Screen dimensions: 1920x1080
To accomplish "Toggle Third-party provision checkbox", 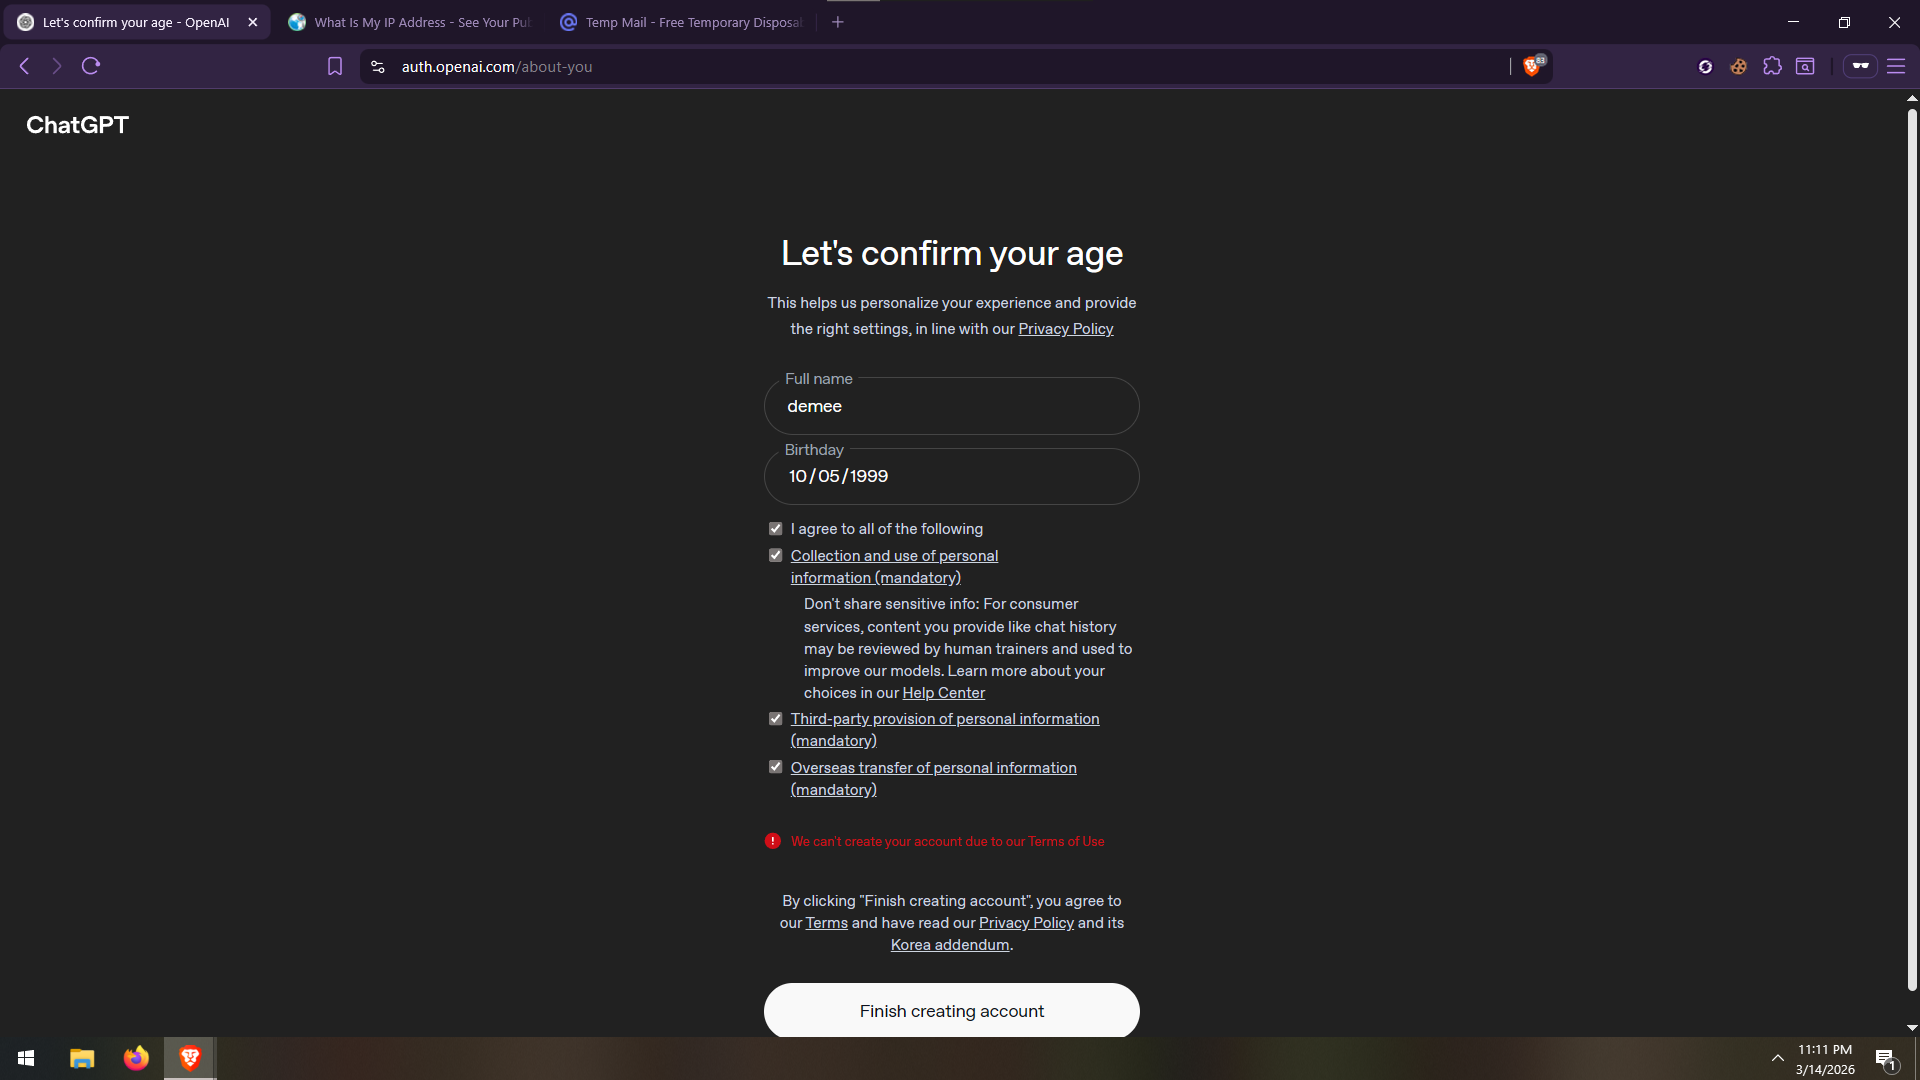I will coord(775,719).
